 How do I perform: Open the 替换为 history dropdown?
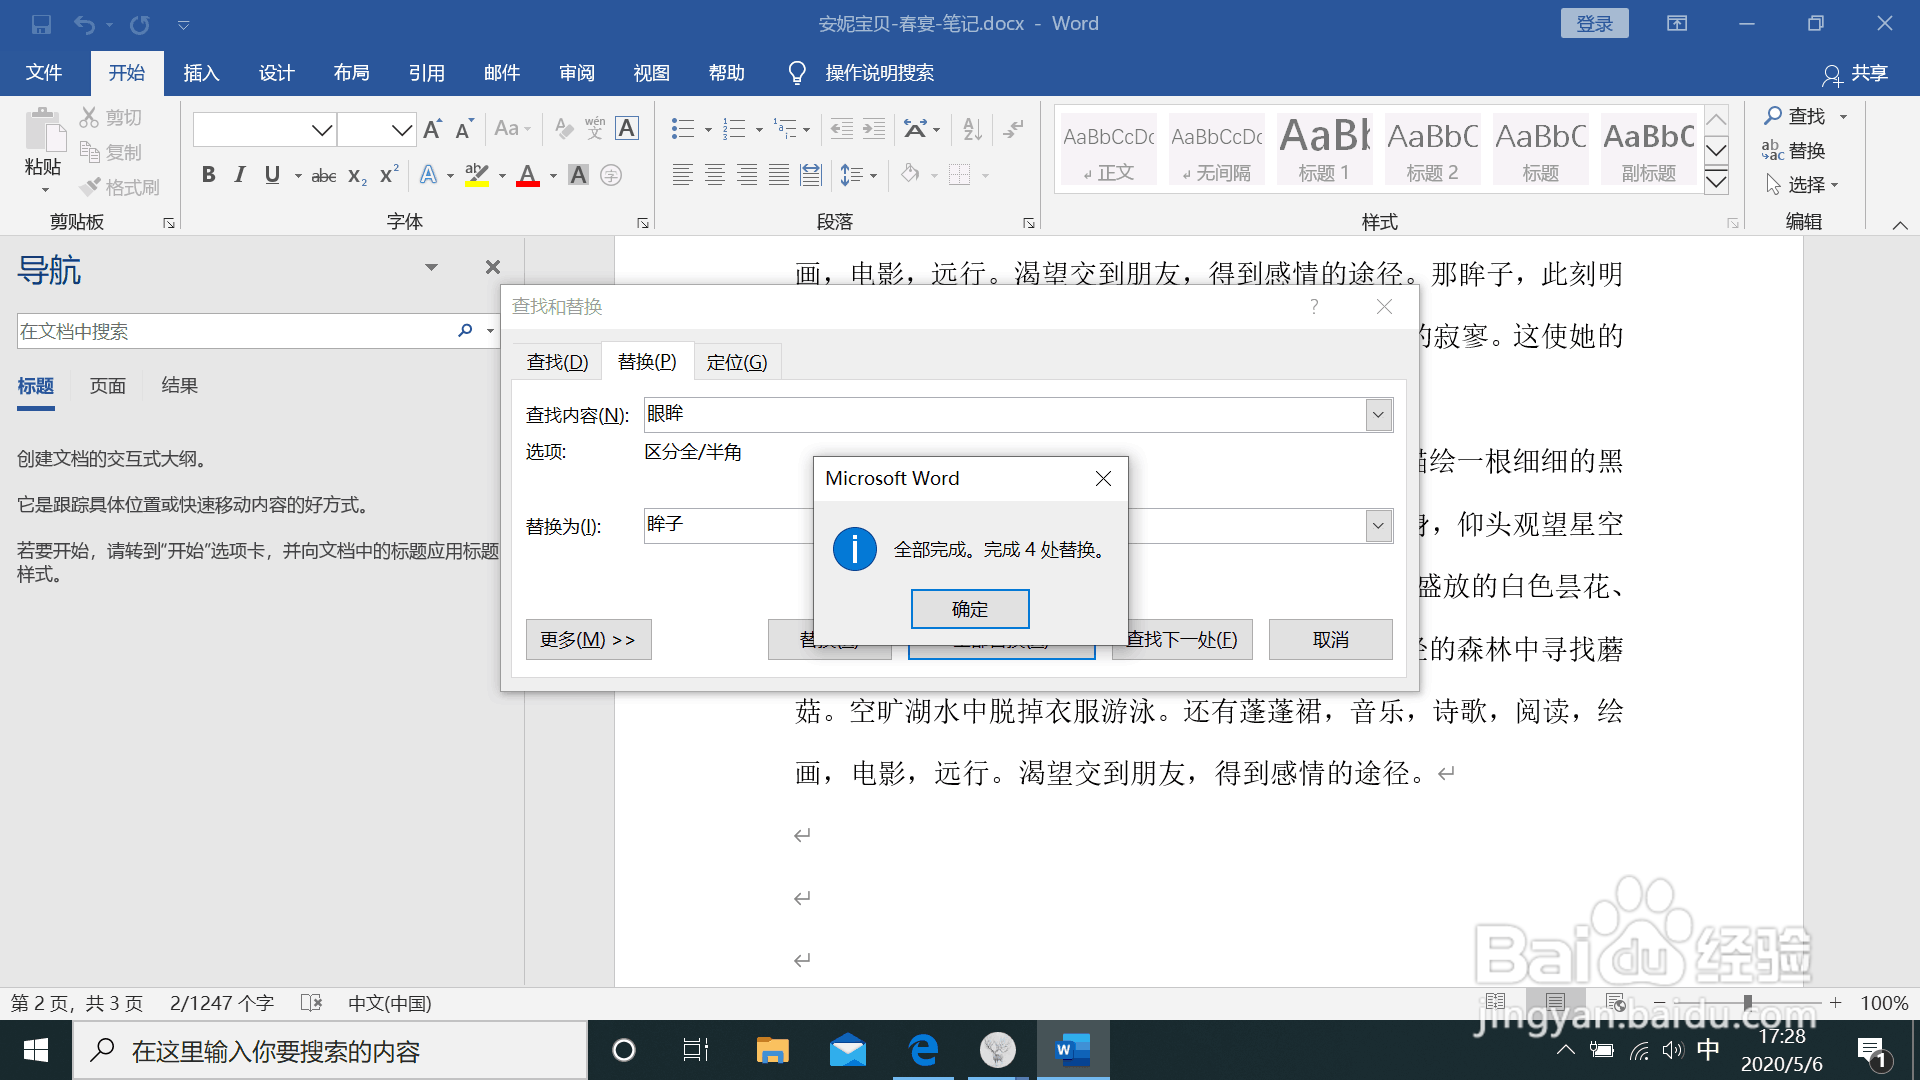pos(1378,525)
